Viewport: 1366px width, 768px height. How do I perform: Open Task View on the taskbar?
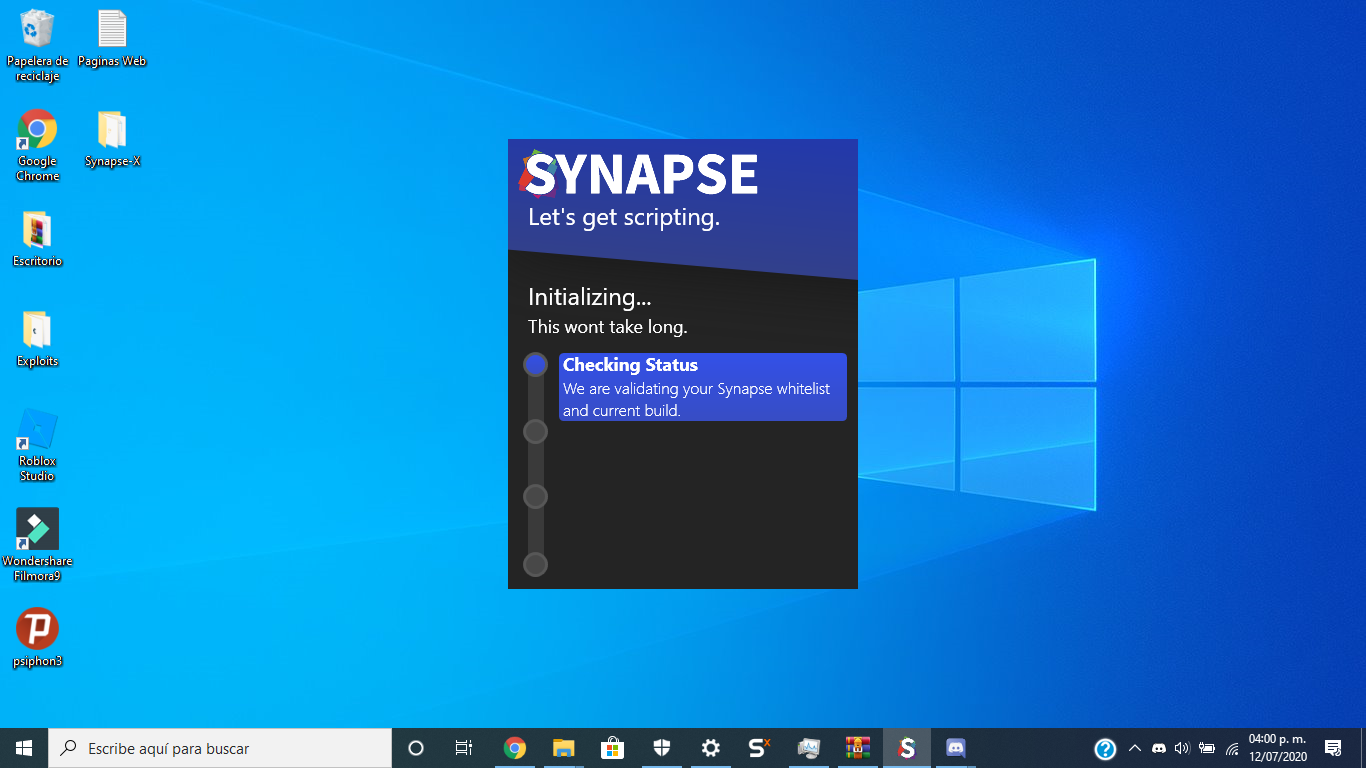pos(464,748)
